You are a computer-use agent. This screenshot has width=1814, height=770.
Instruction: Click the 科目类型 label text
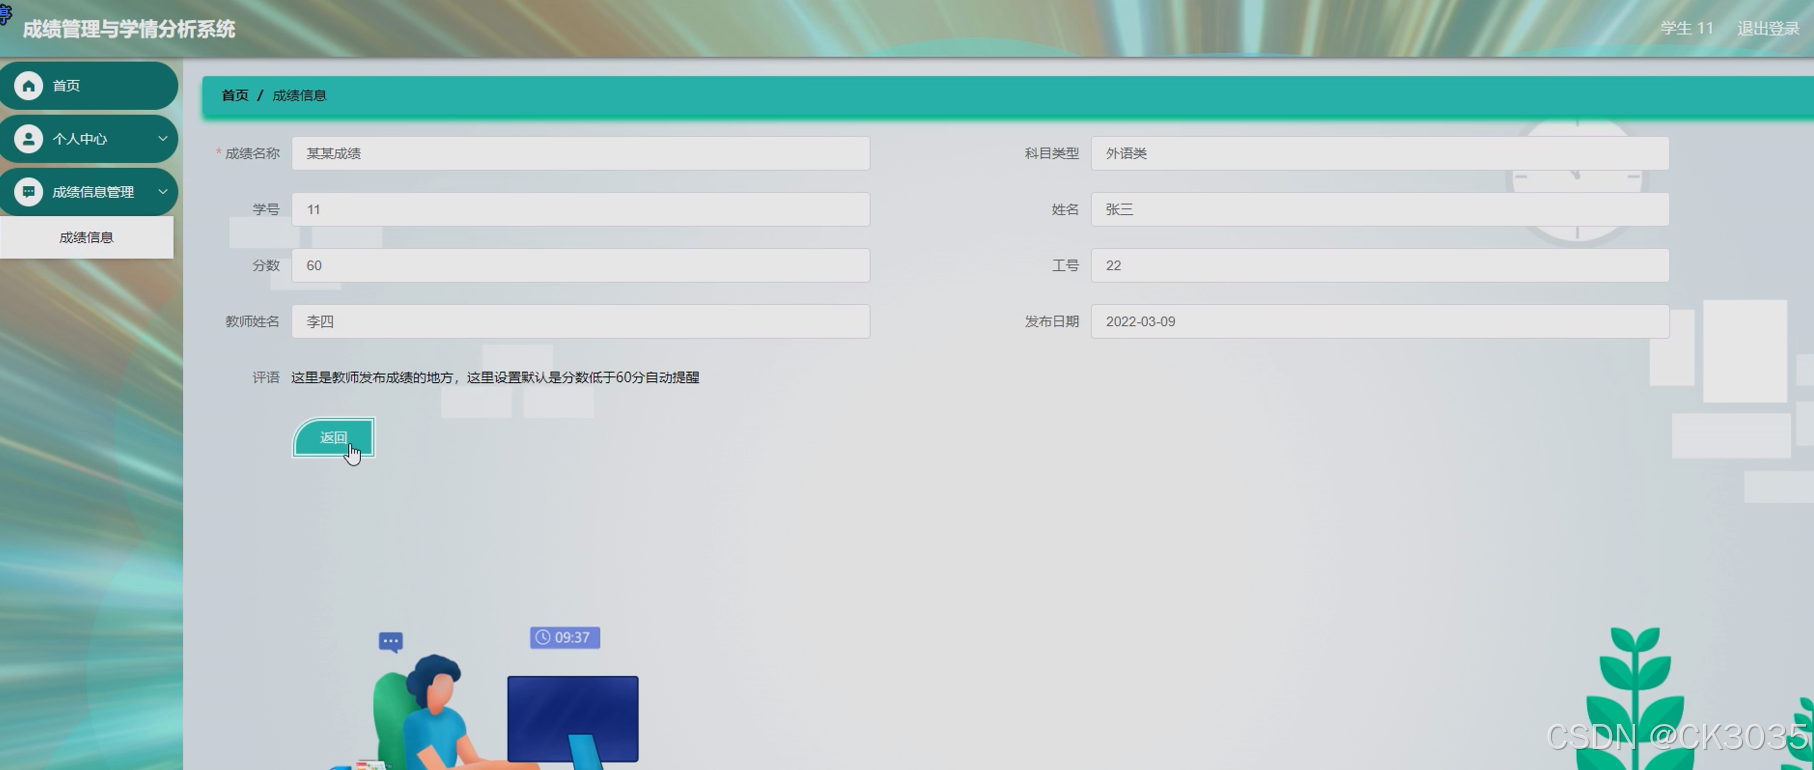[1052, 154]
